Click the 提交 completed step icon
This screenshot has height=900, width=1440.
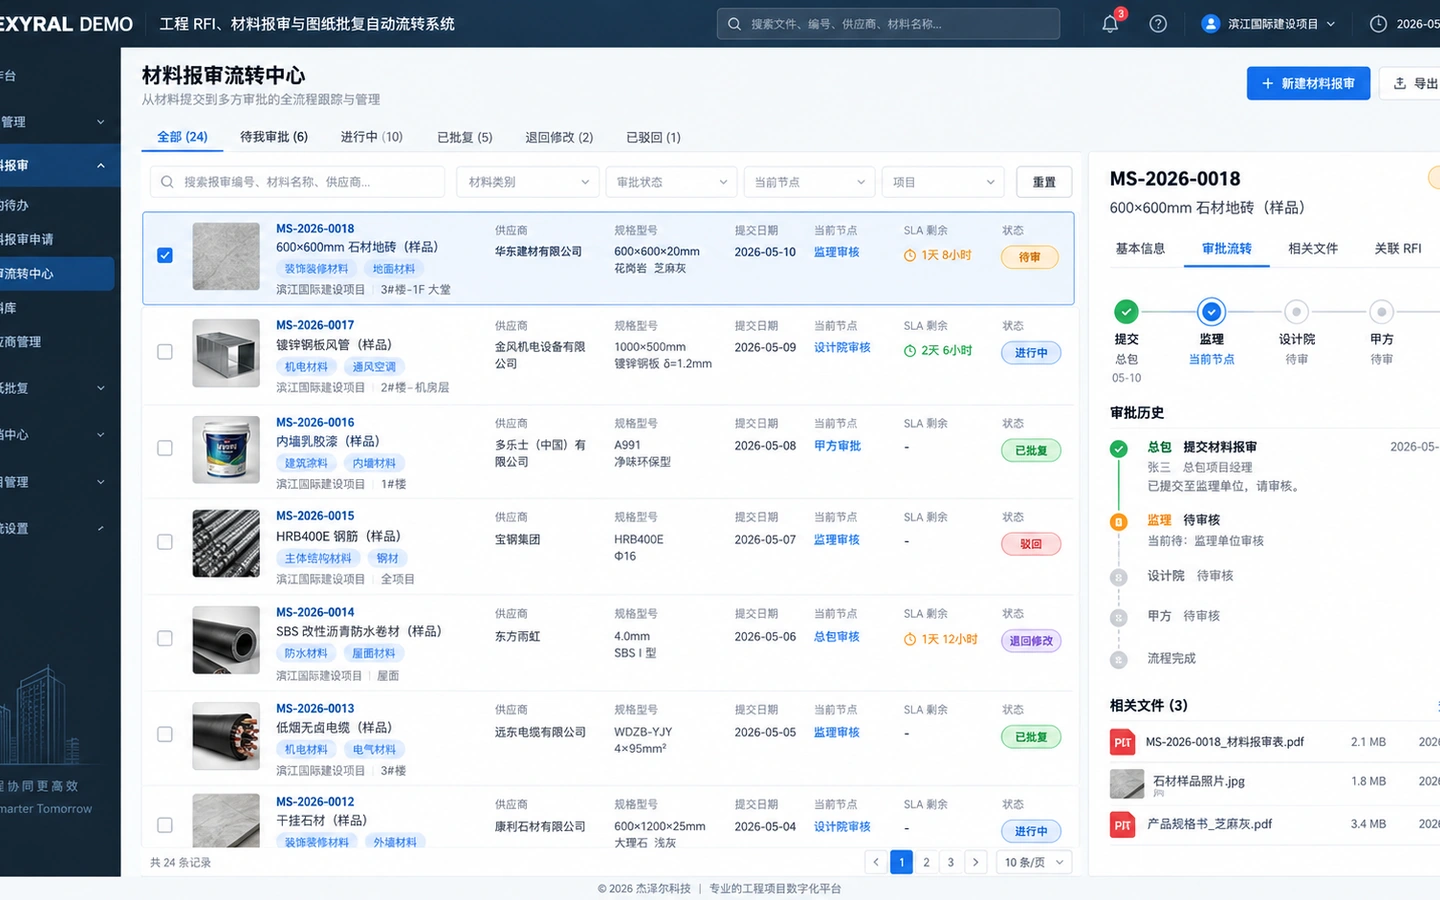click(1126, 312)
